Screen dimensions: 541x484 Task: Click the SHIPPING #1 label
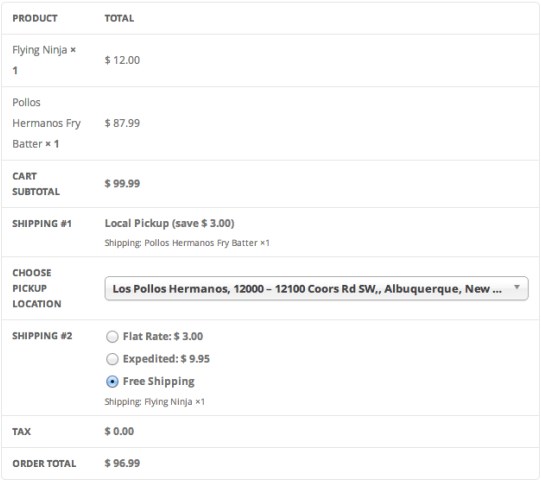click(x=42, y=224)
